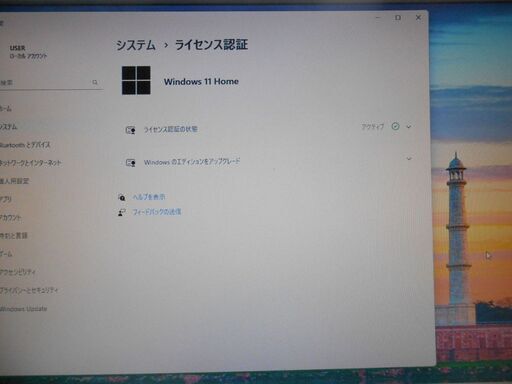Open プライバシーとセキュリティ settings
This screenshot has width=512, height=384.
pyautogui.click(x=29, y=290)
